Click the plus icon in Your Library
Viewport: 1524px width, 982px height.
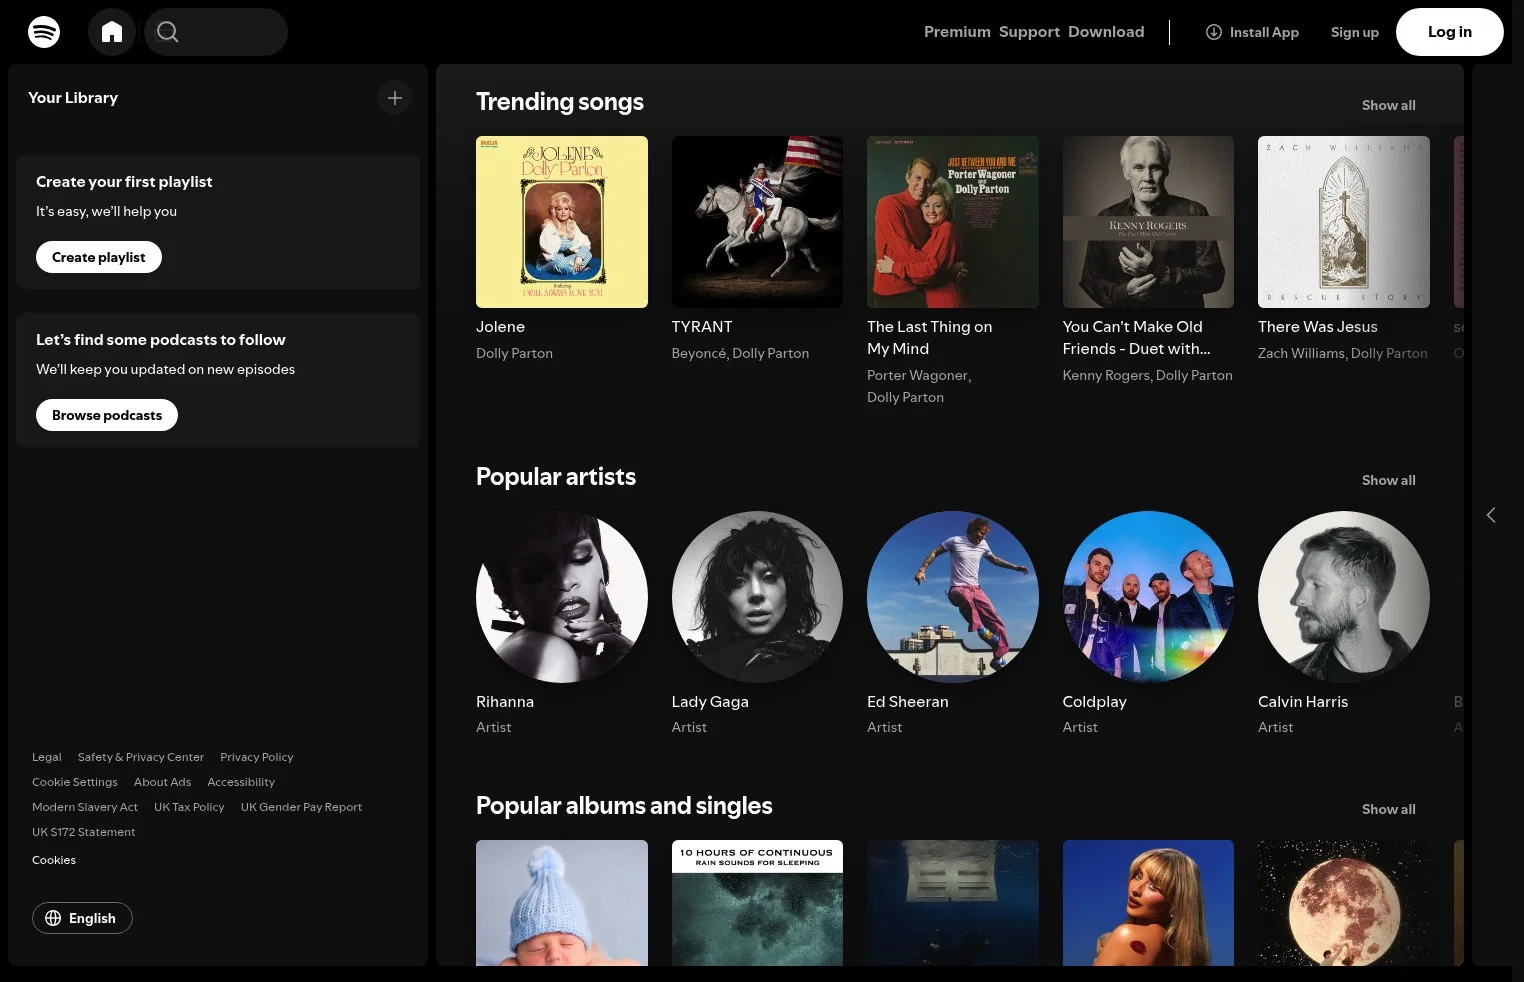(x=395, y=98)
